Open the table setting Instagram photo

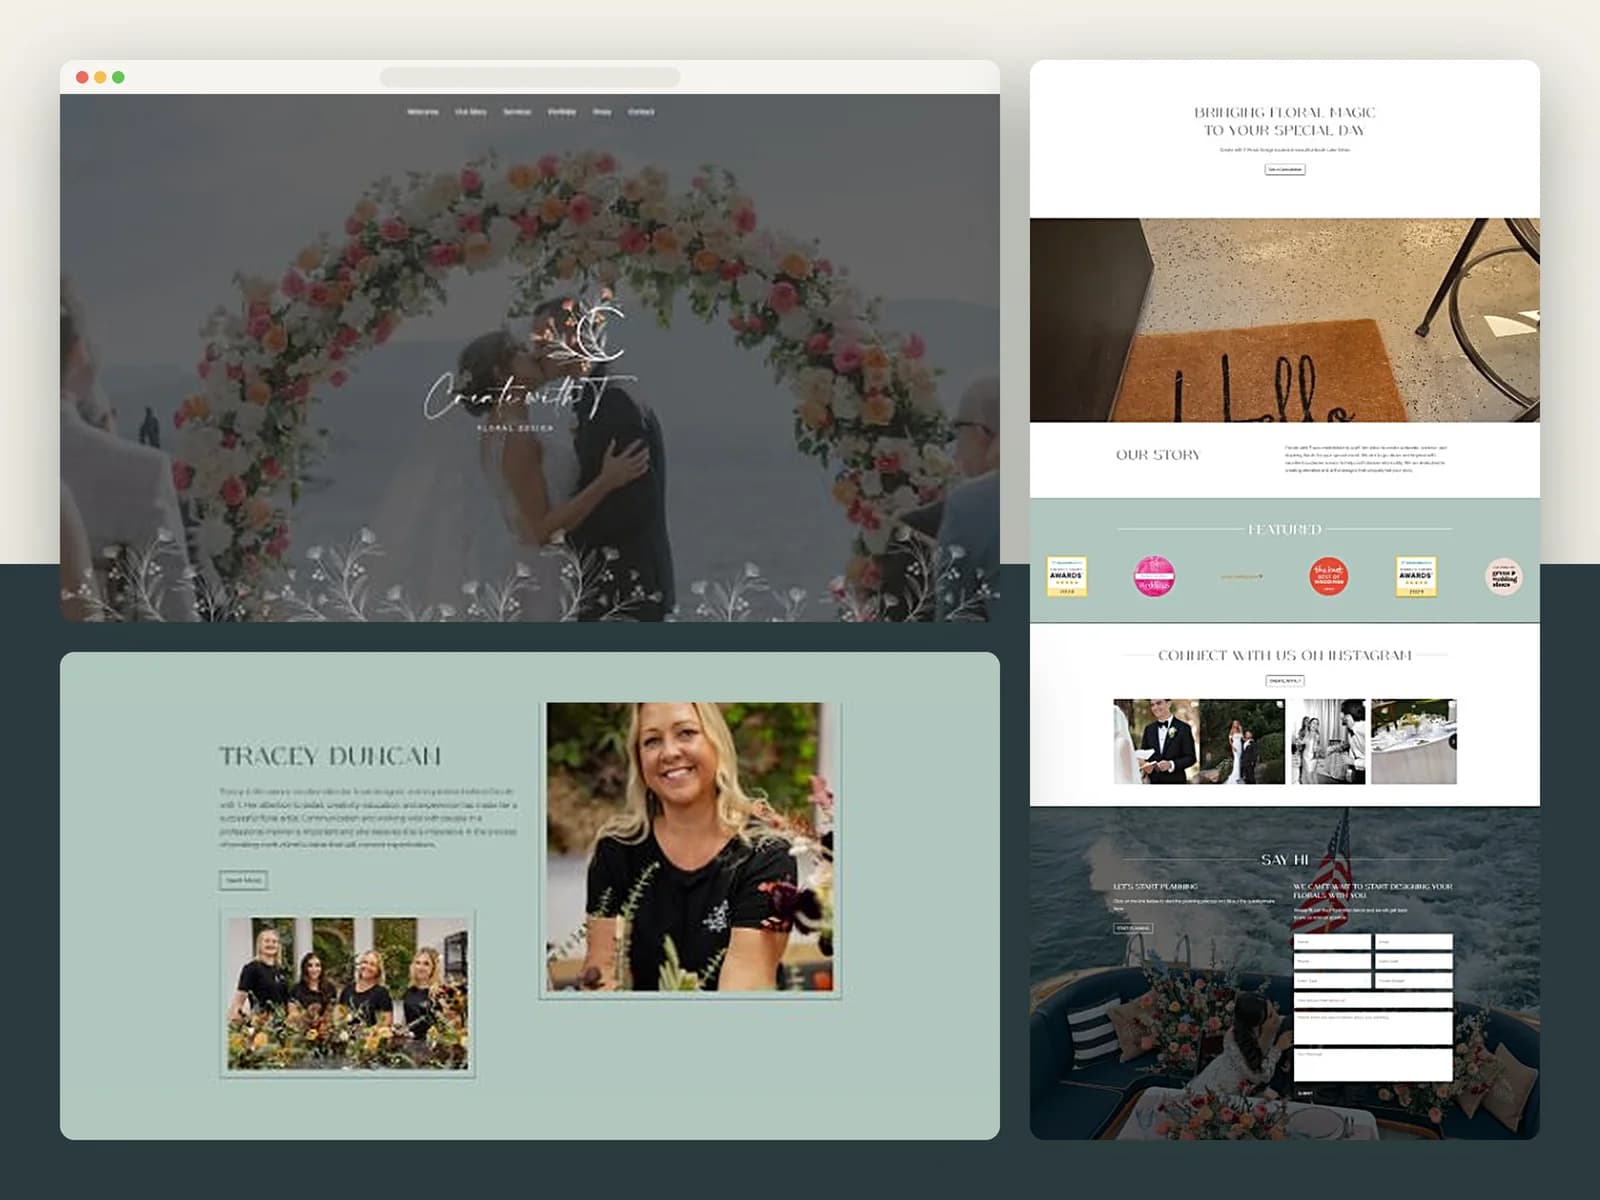(1414, 741)
